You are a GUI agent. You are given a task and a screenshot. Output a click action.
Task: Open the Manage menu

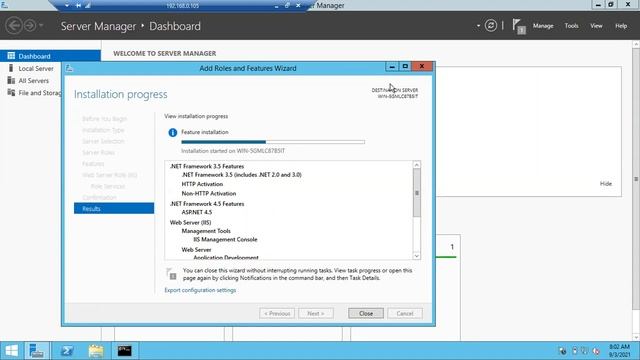pos(543,26)
